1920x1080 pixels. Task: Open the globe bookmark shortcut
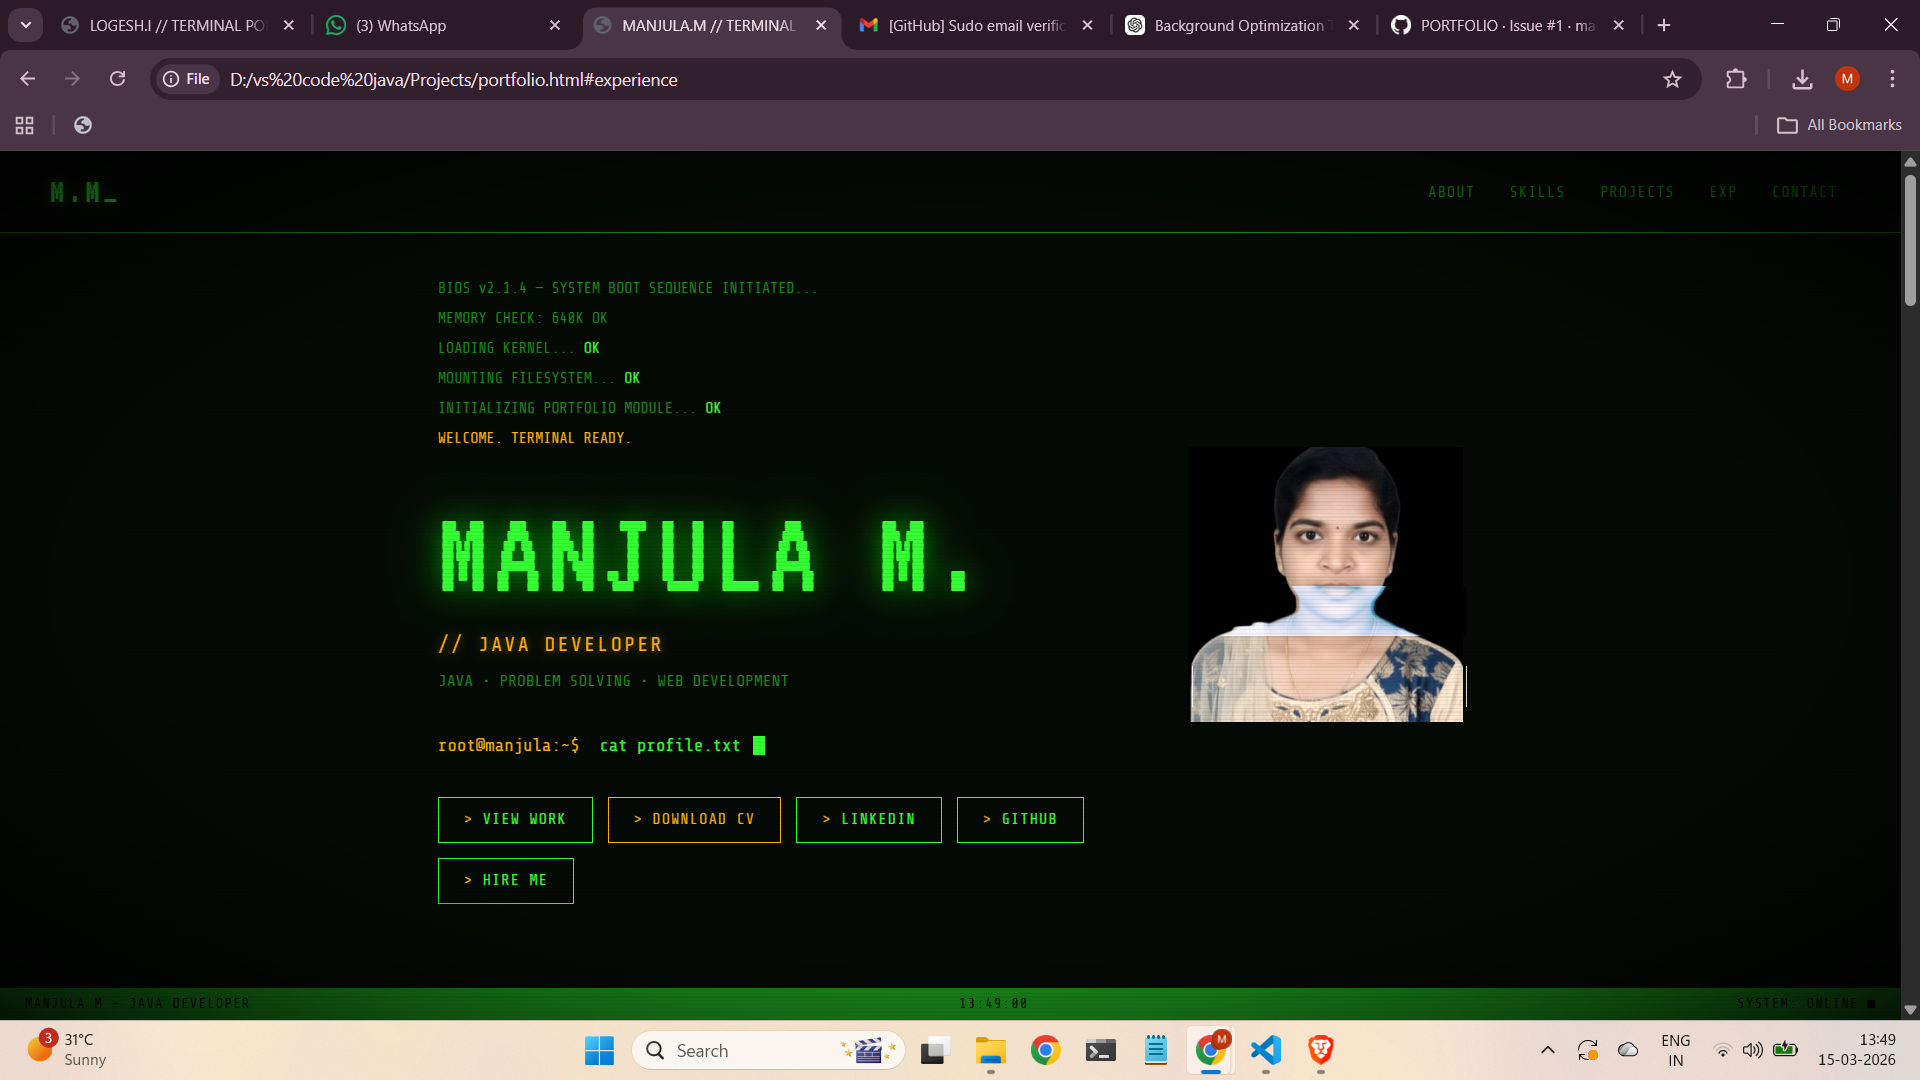(x=83, y=125)
